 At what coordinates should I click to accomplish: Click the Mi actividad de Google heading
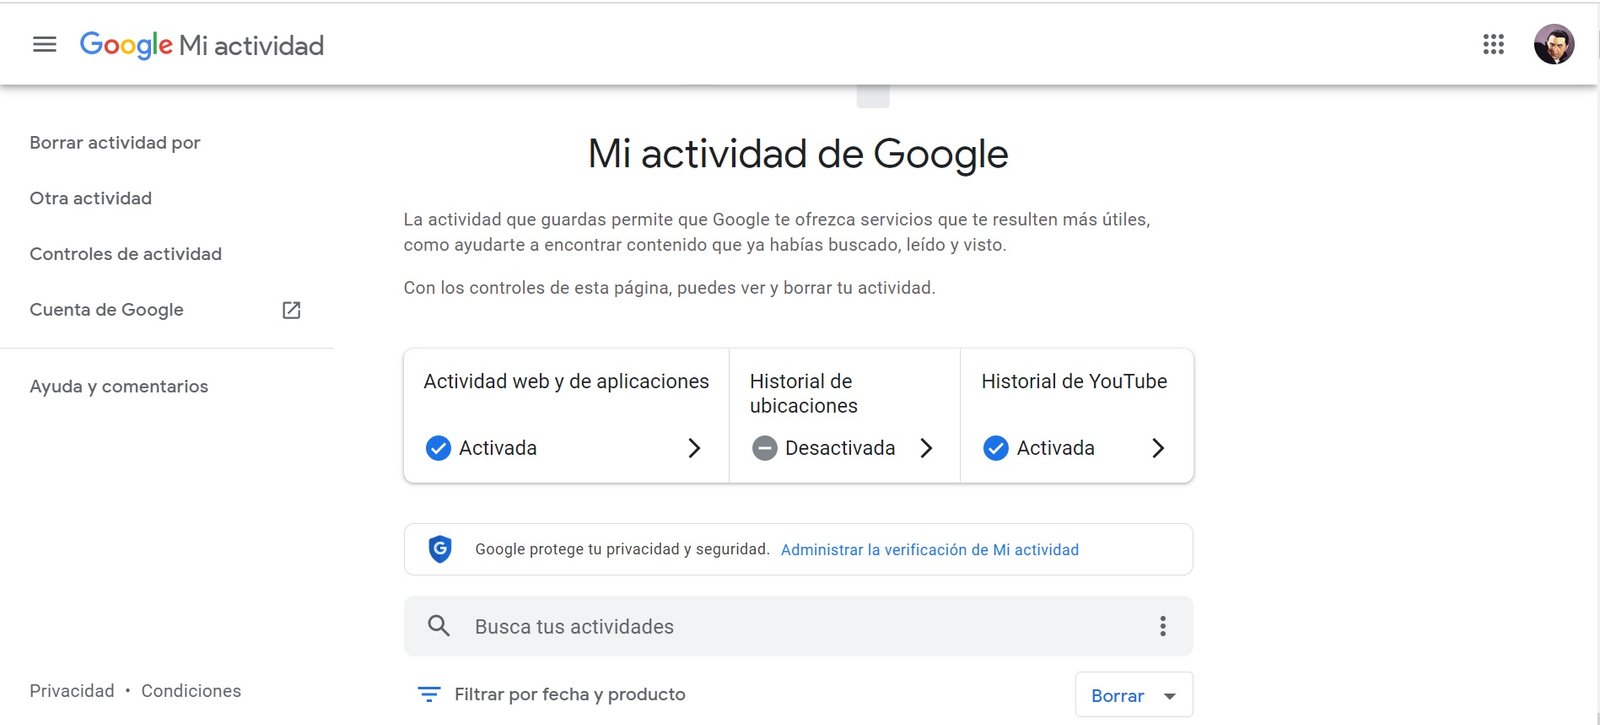coord(798,154)
